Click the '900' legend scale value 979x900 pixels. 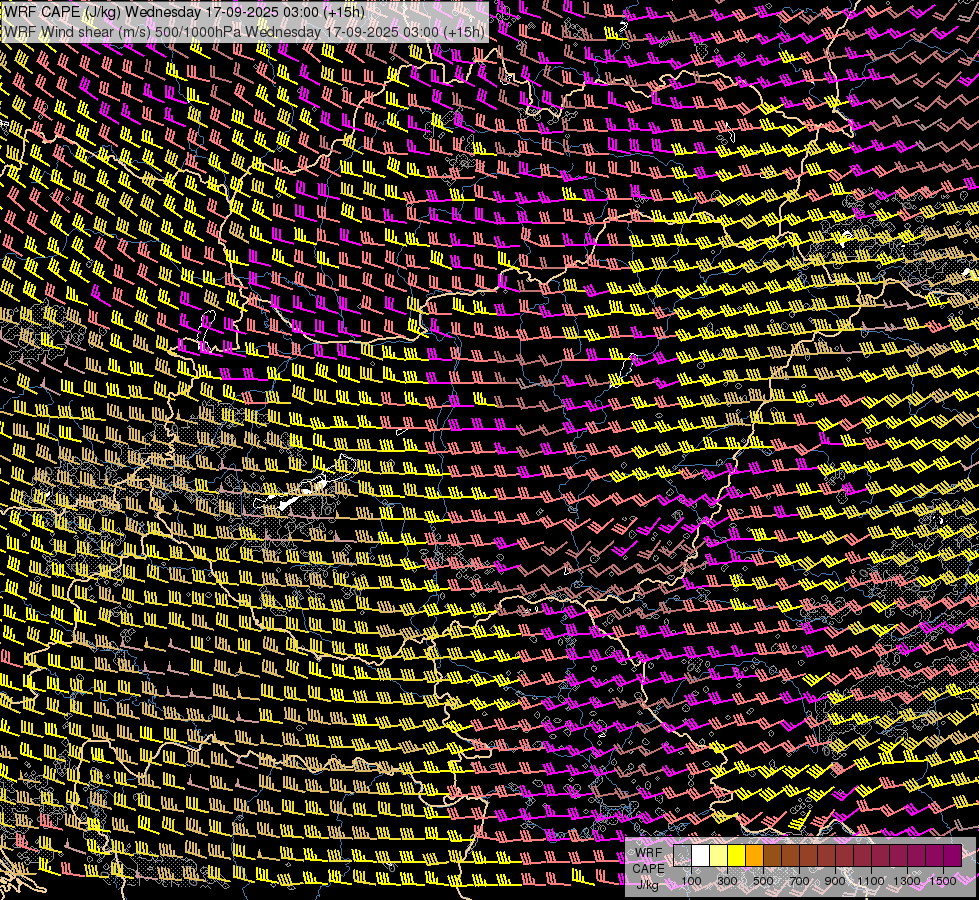coord(835,881)
